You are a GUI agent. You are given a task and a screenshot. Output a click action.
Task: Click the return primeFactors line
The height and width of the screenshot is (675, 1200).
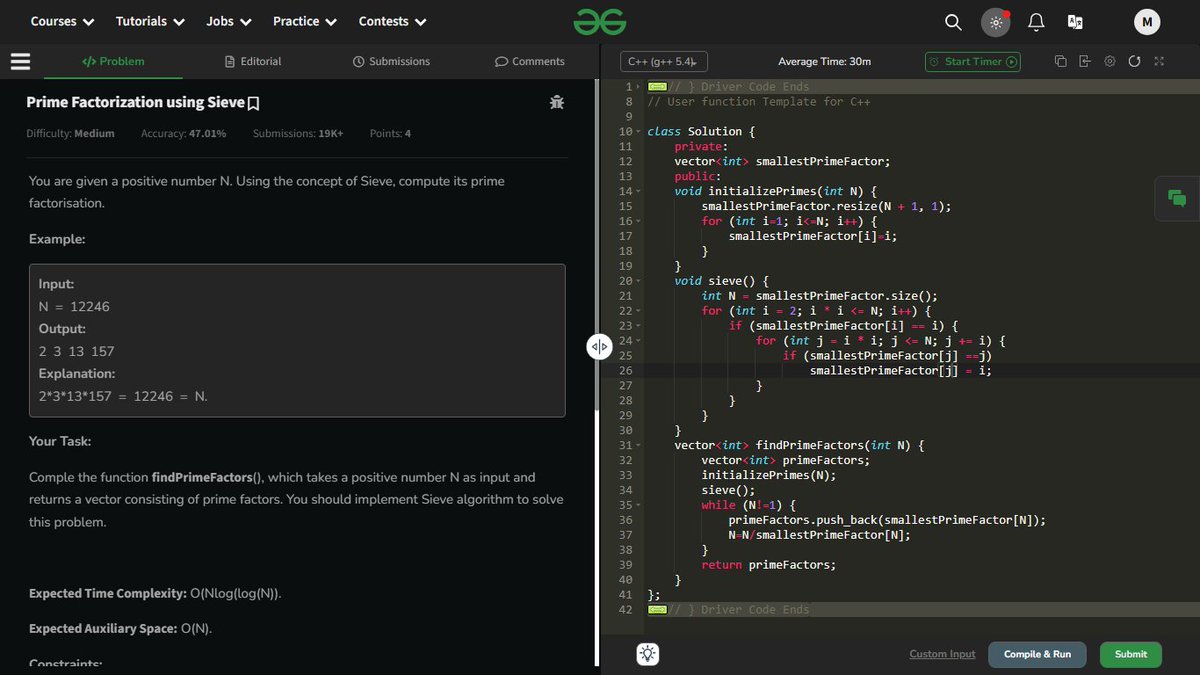pos(768,565)
